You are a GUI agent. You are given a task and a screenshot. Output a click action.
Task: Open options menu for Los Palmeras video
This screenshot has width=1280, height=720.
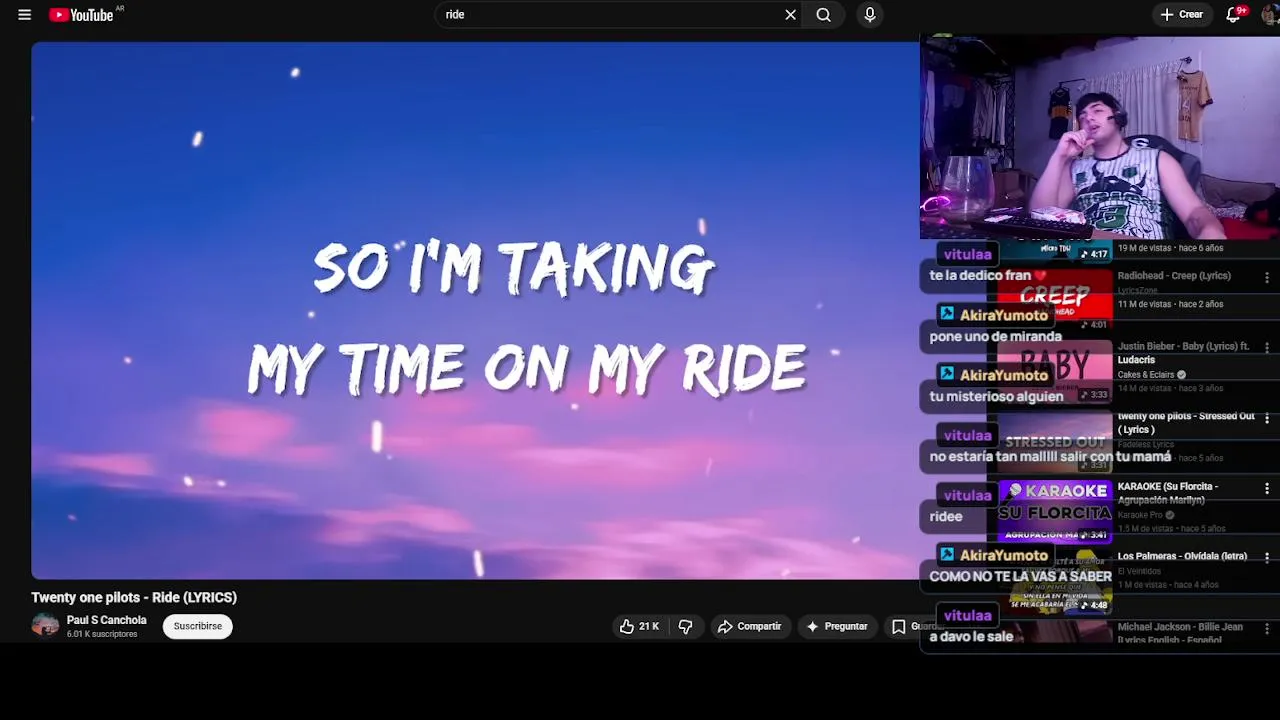(1267, 557)
